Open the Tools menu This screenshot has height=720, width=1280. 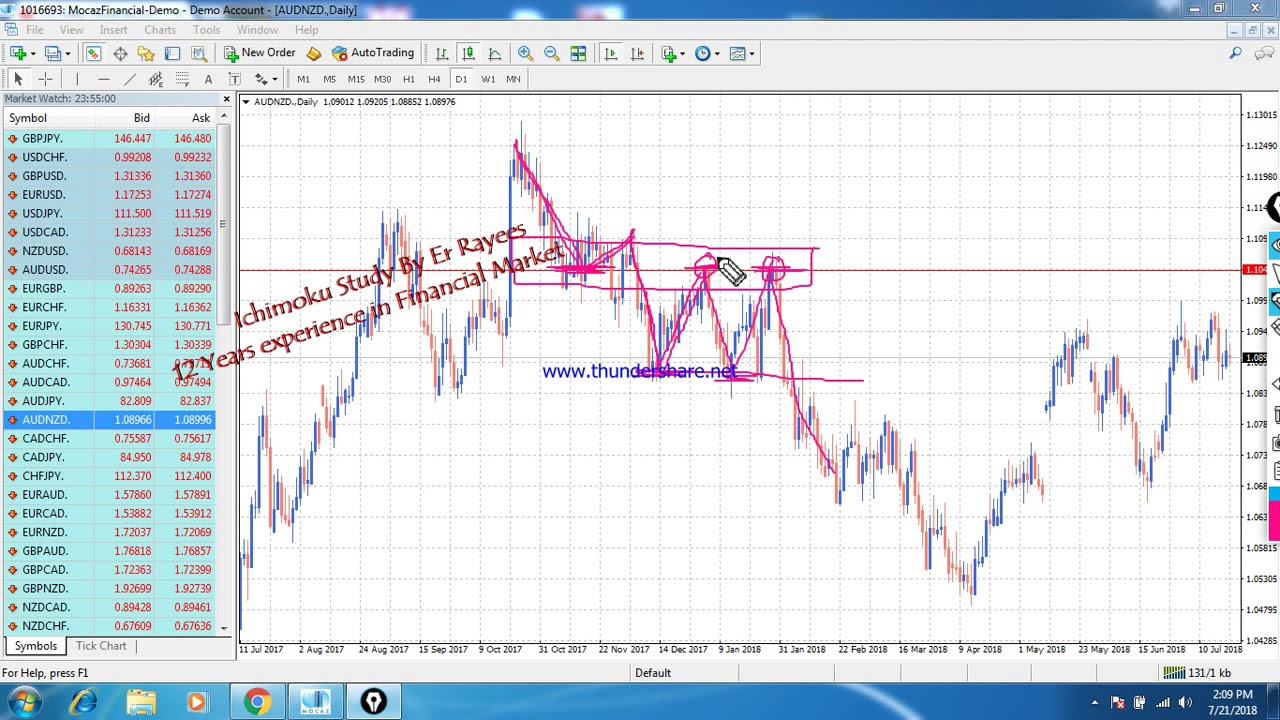[x=206, y=30]
